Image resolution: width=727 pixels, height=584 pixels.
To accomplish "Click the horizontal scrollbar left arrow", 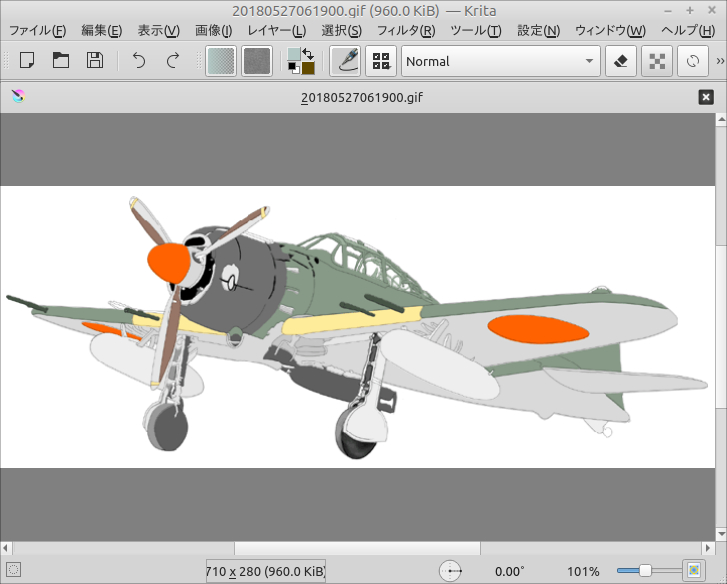I will (6, 548).
